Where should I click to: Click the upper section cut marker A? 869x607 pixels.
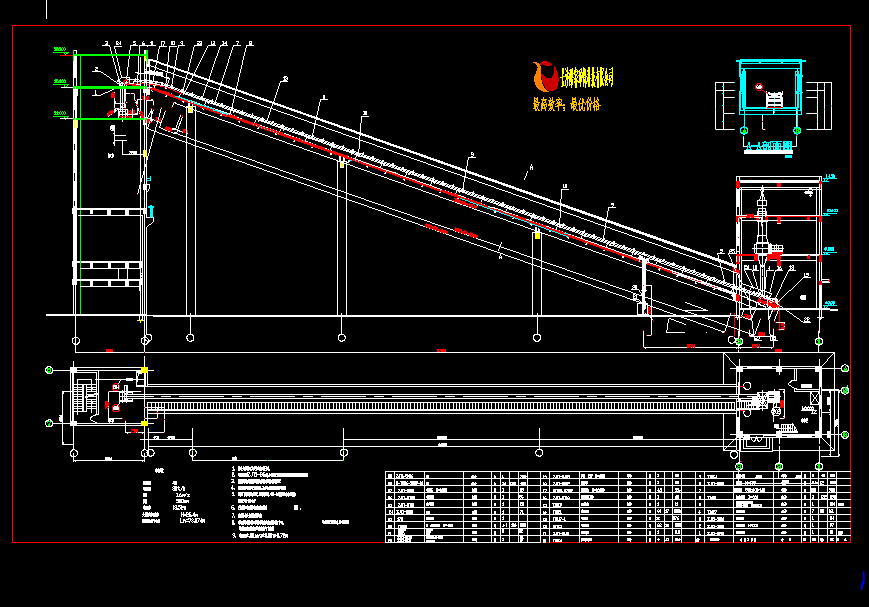(x=531, y=167)
